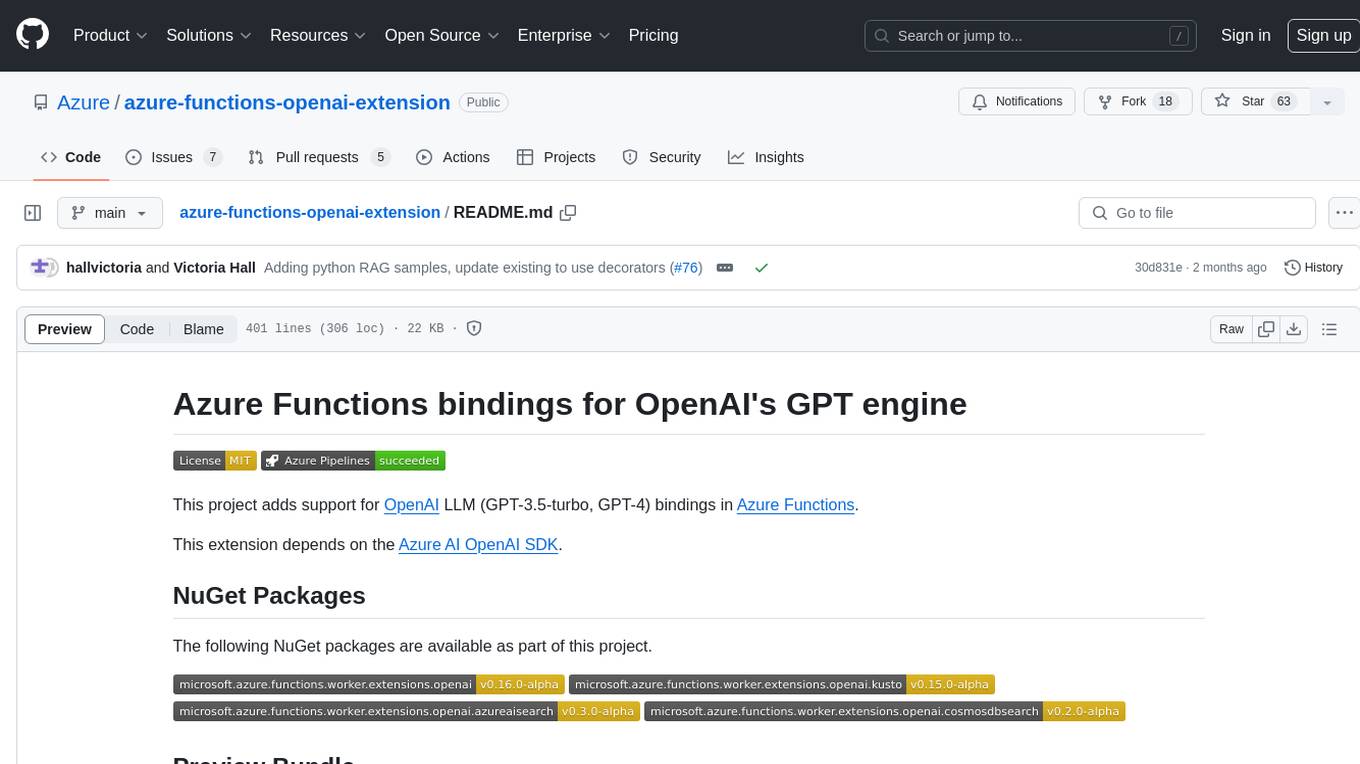Switch to the Pull requests tab
Screen dimensions: 1360x764
(318, 157)
